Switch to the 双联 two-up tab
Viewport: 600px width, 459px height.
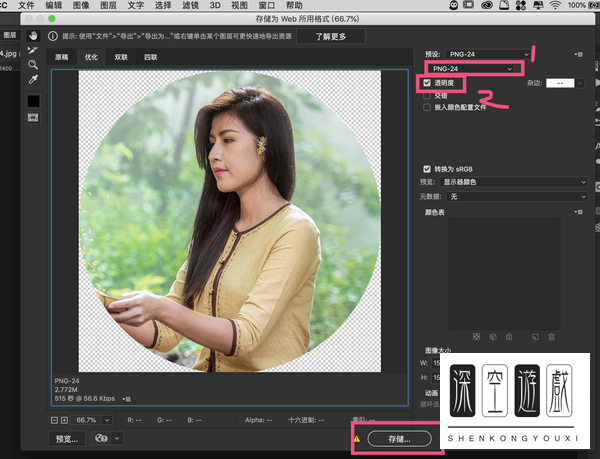tap(120, 57)
